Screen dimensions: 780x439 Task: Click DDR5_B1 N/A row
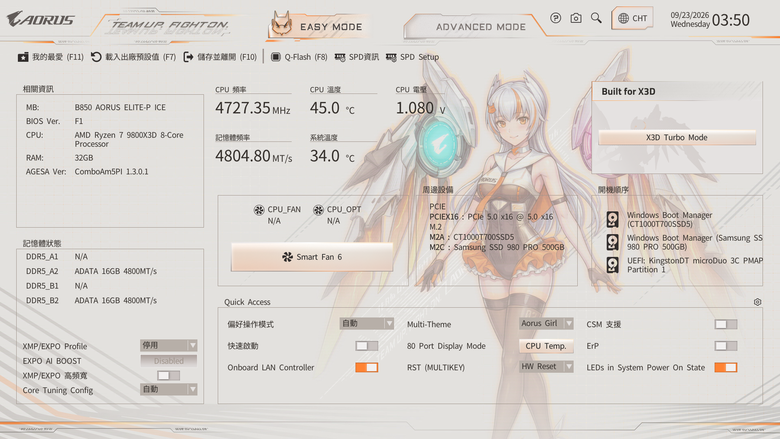pyautogui.click(x=57, y=286)
